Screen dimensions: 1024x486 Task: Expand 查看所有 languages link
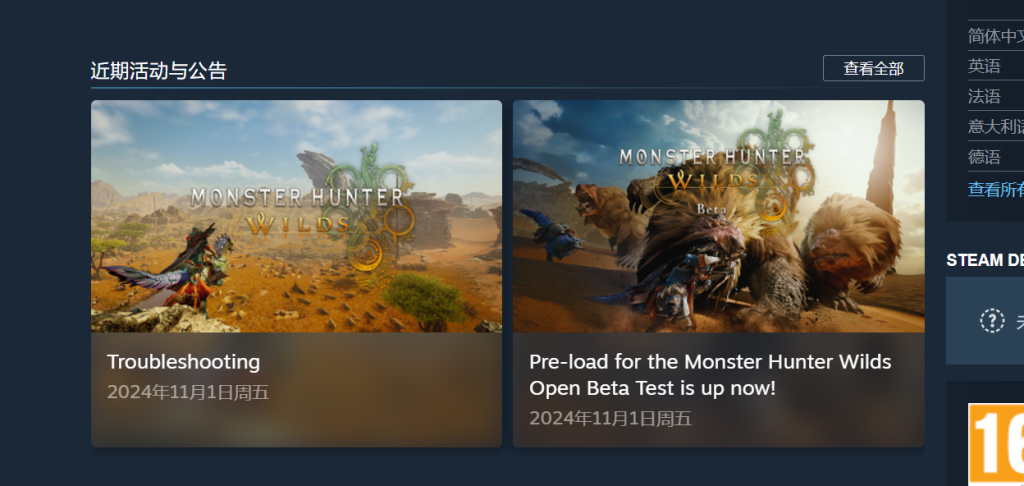pos(996,189)
